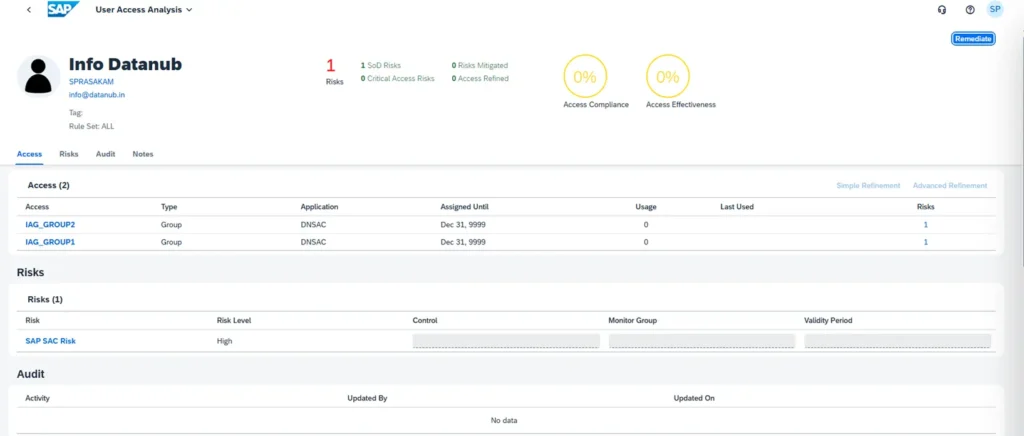Click the Simple Refinement button
Screen dimensions: 1024x436
(x=868, y=186)
